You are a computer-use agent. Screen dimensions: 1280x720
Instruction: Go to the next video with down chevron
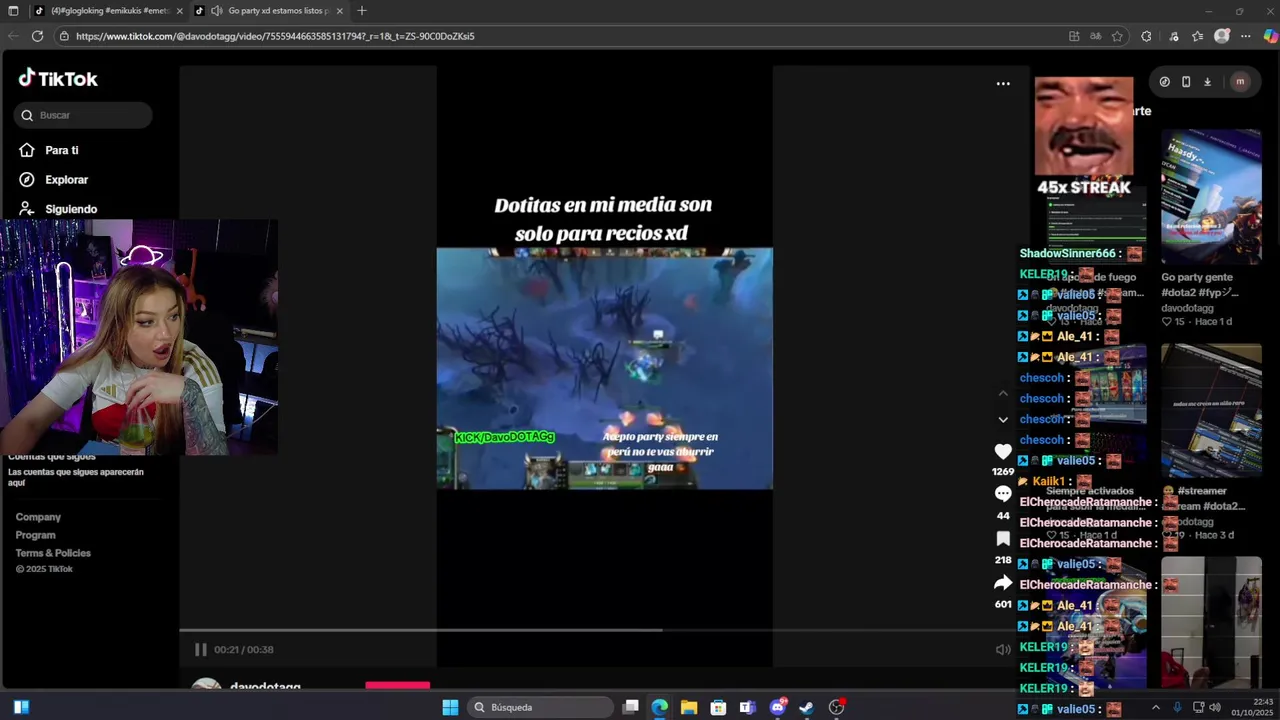pyautogui.click(x=1003, y=420)
